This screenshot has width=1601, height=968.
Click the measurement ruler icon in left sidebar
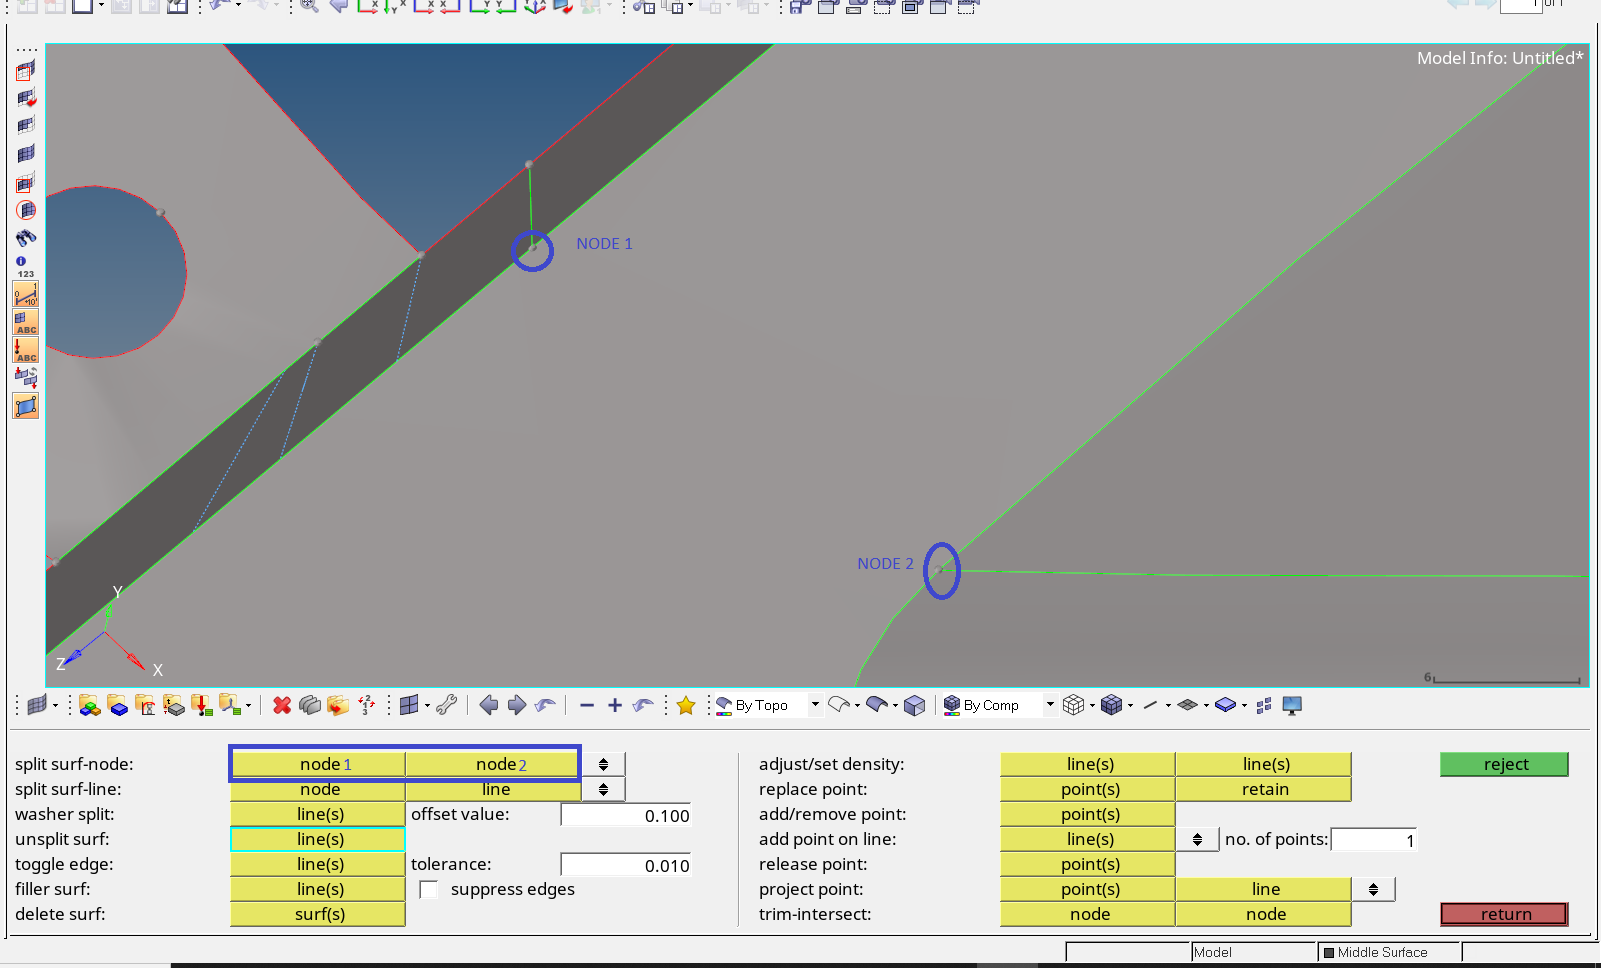pos(24,294)
